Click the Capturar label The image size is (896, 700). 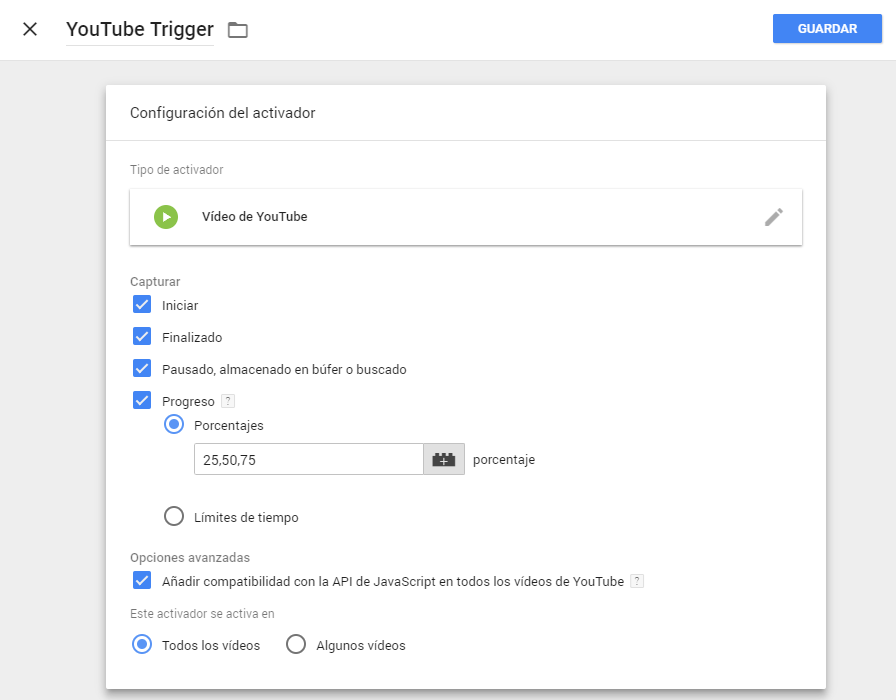click(155, 282)
